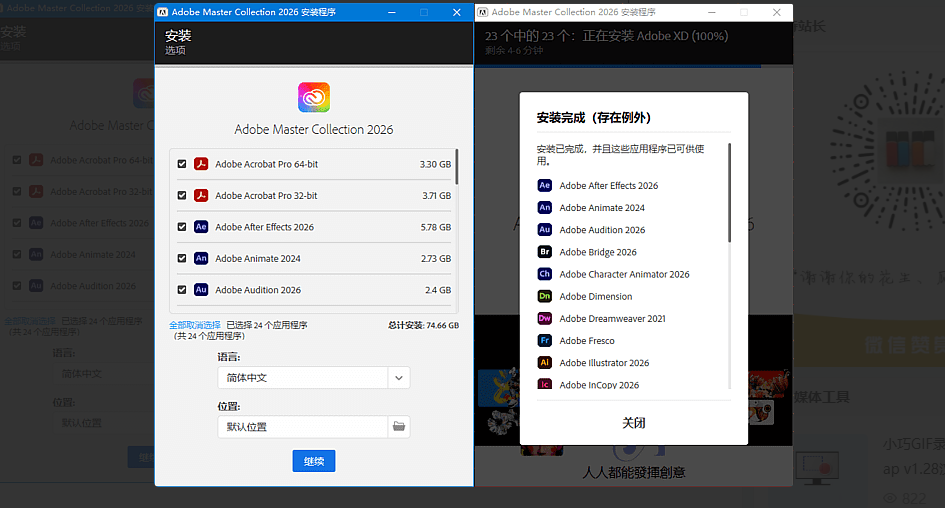This screenshot has width=945, height=508.
Task: Uncheck Adobe Acrobat Pro 64-bit checkbox
Action: [x=182, y=164]
